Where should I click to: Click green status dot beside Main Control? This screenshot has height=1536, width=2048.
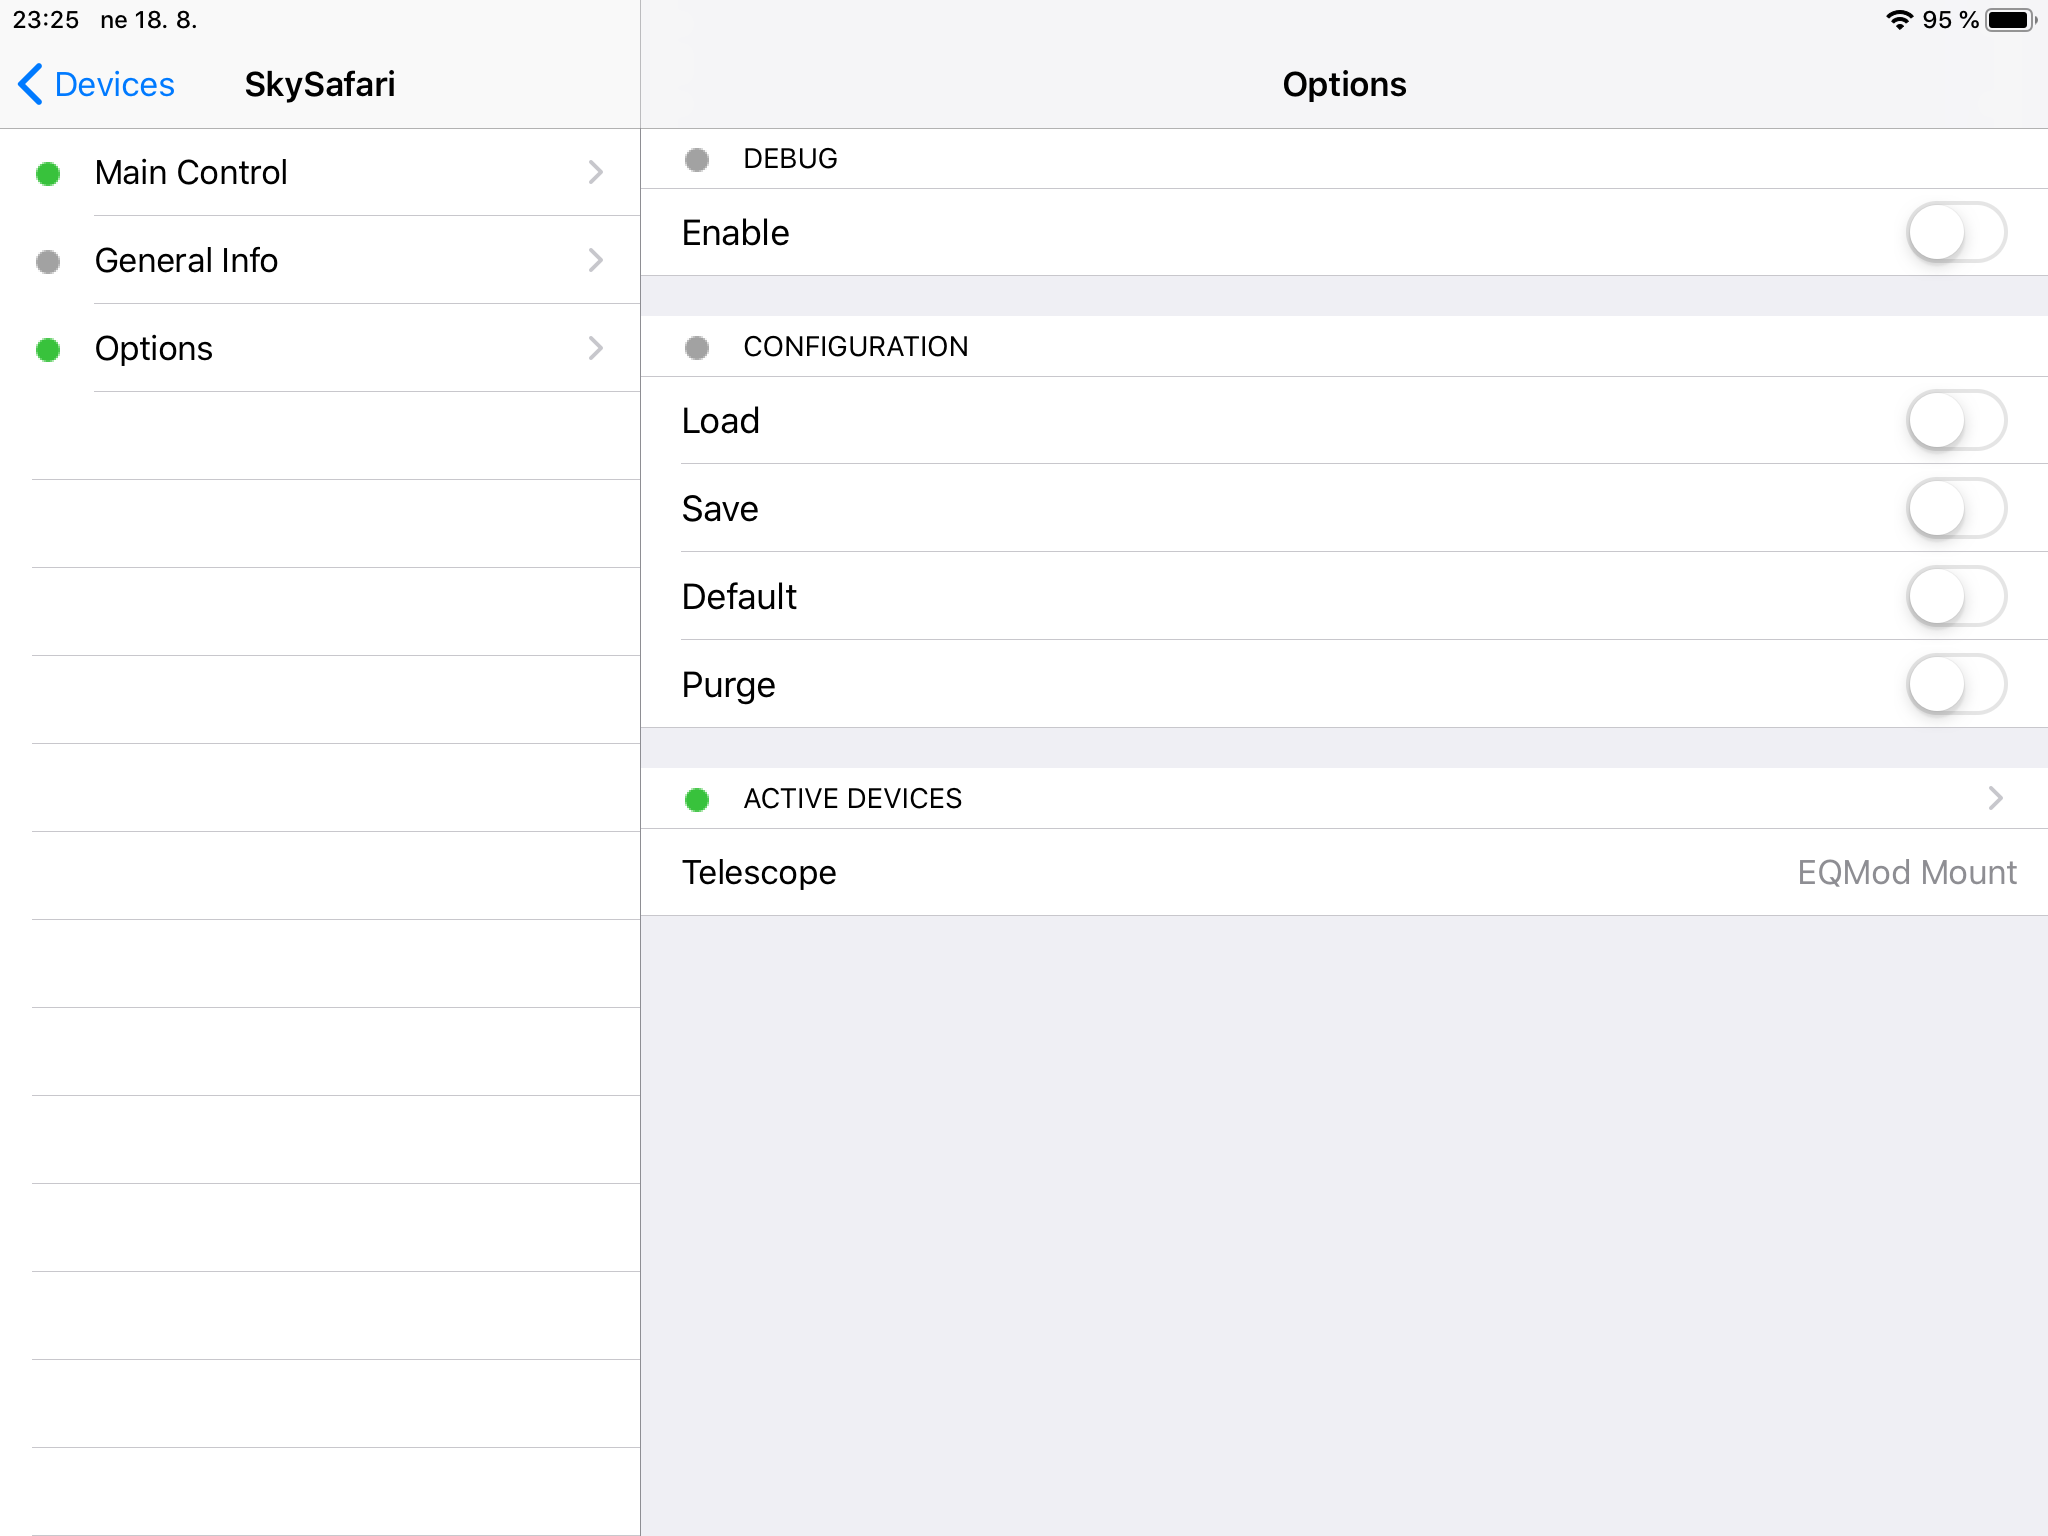click(47, 174)
